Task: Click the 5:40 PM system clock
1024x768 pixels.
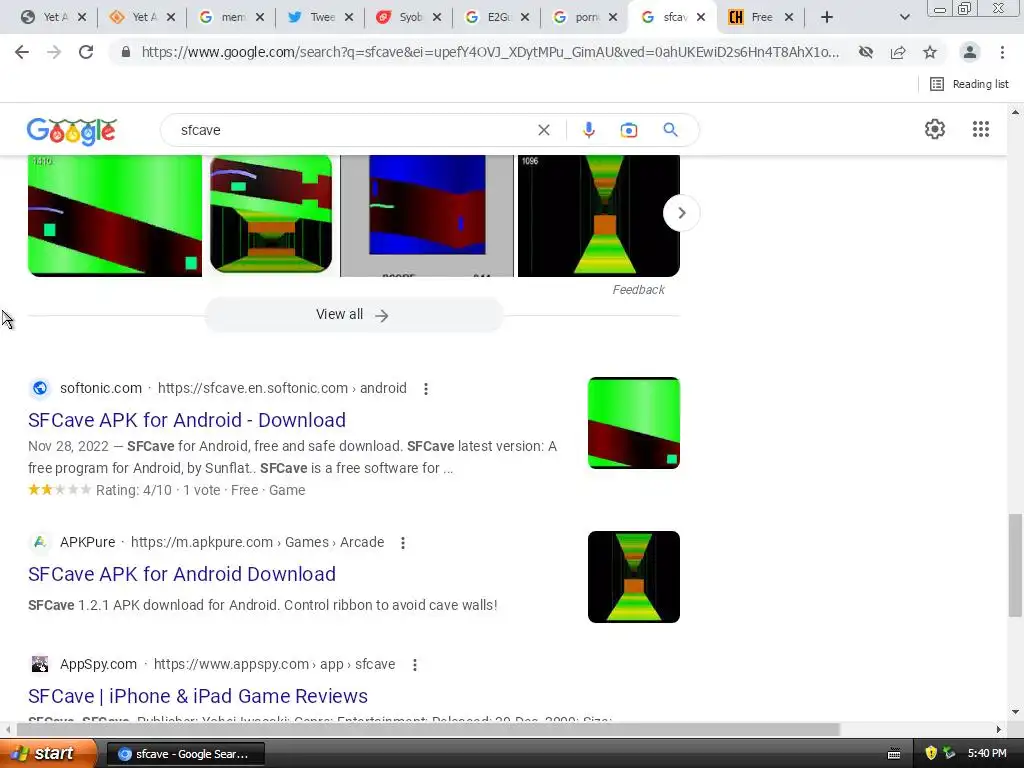Action: click(987, 754)
